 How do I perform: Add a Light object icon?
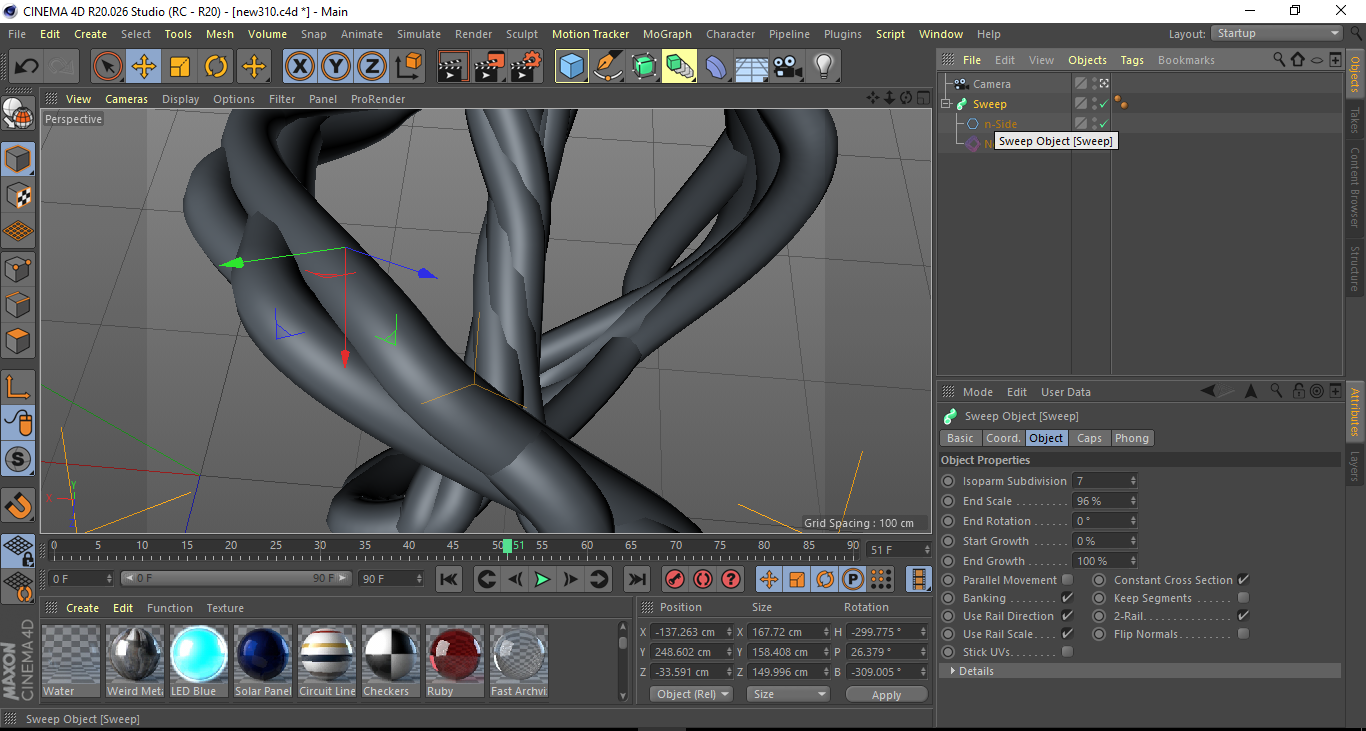pyautogui.click(x=824, y=67)
